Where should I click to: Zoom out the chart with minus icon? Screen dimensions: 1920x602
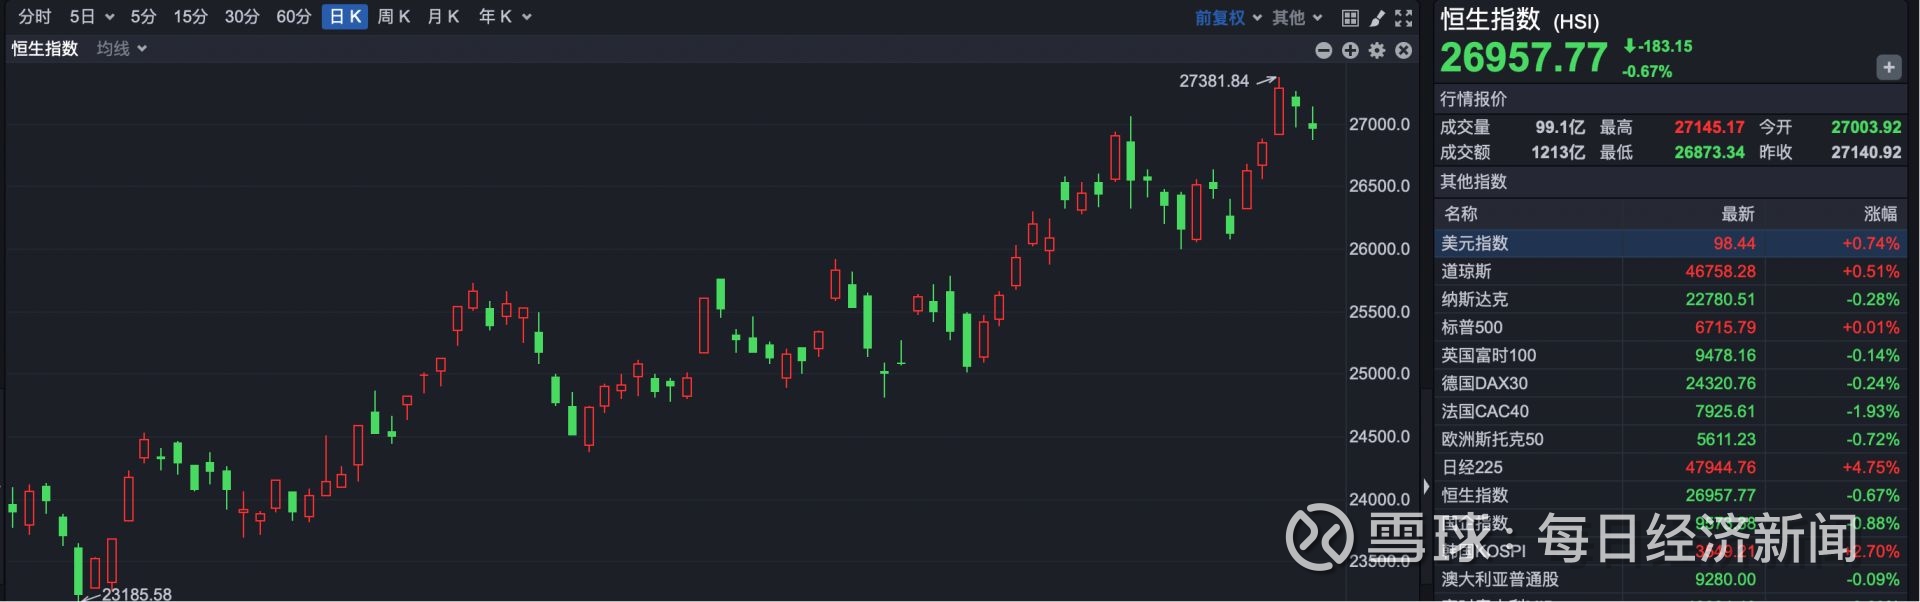coord(1324,50)
